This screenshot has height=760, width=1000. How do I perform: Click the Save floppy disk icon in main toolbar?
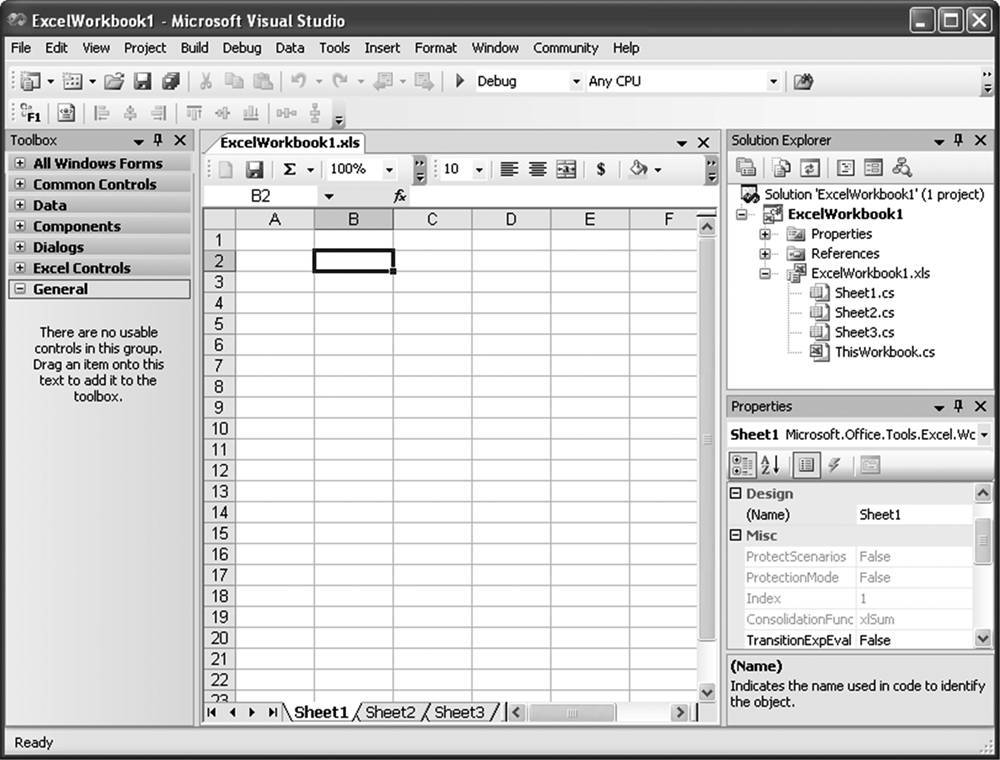click(x=142, y=81)
